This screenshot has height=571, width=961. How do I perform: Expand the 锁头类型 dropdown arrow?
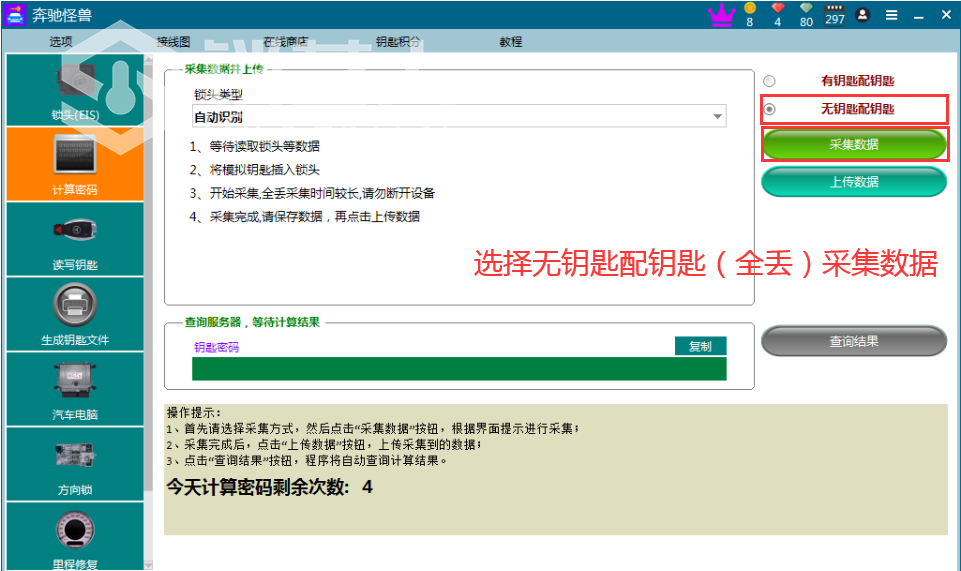[x=717, y=116]
